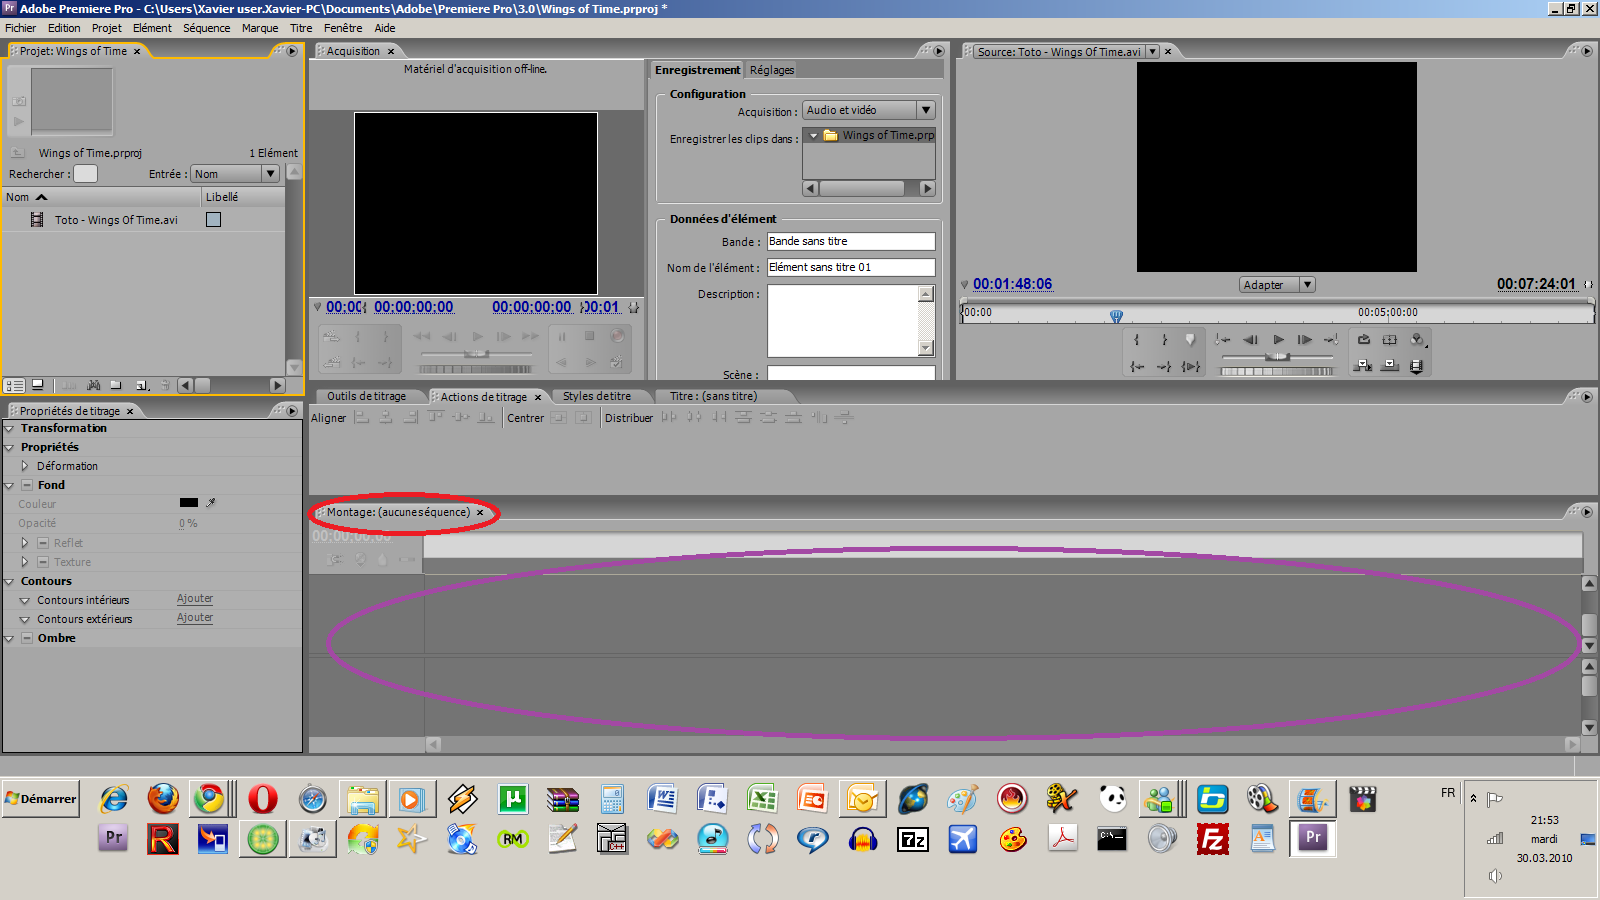
Task: Toggle the Fond checkbox
Action: (27, 485)
